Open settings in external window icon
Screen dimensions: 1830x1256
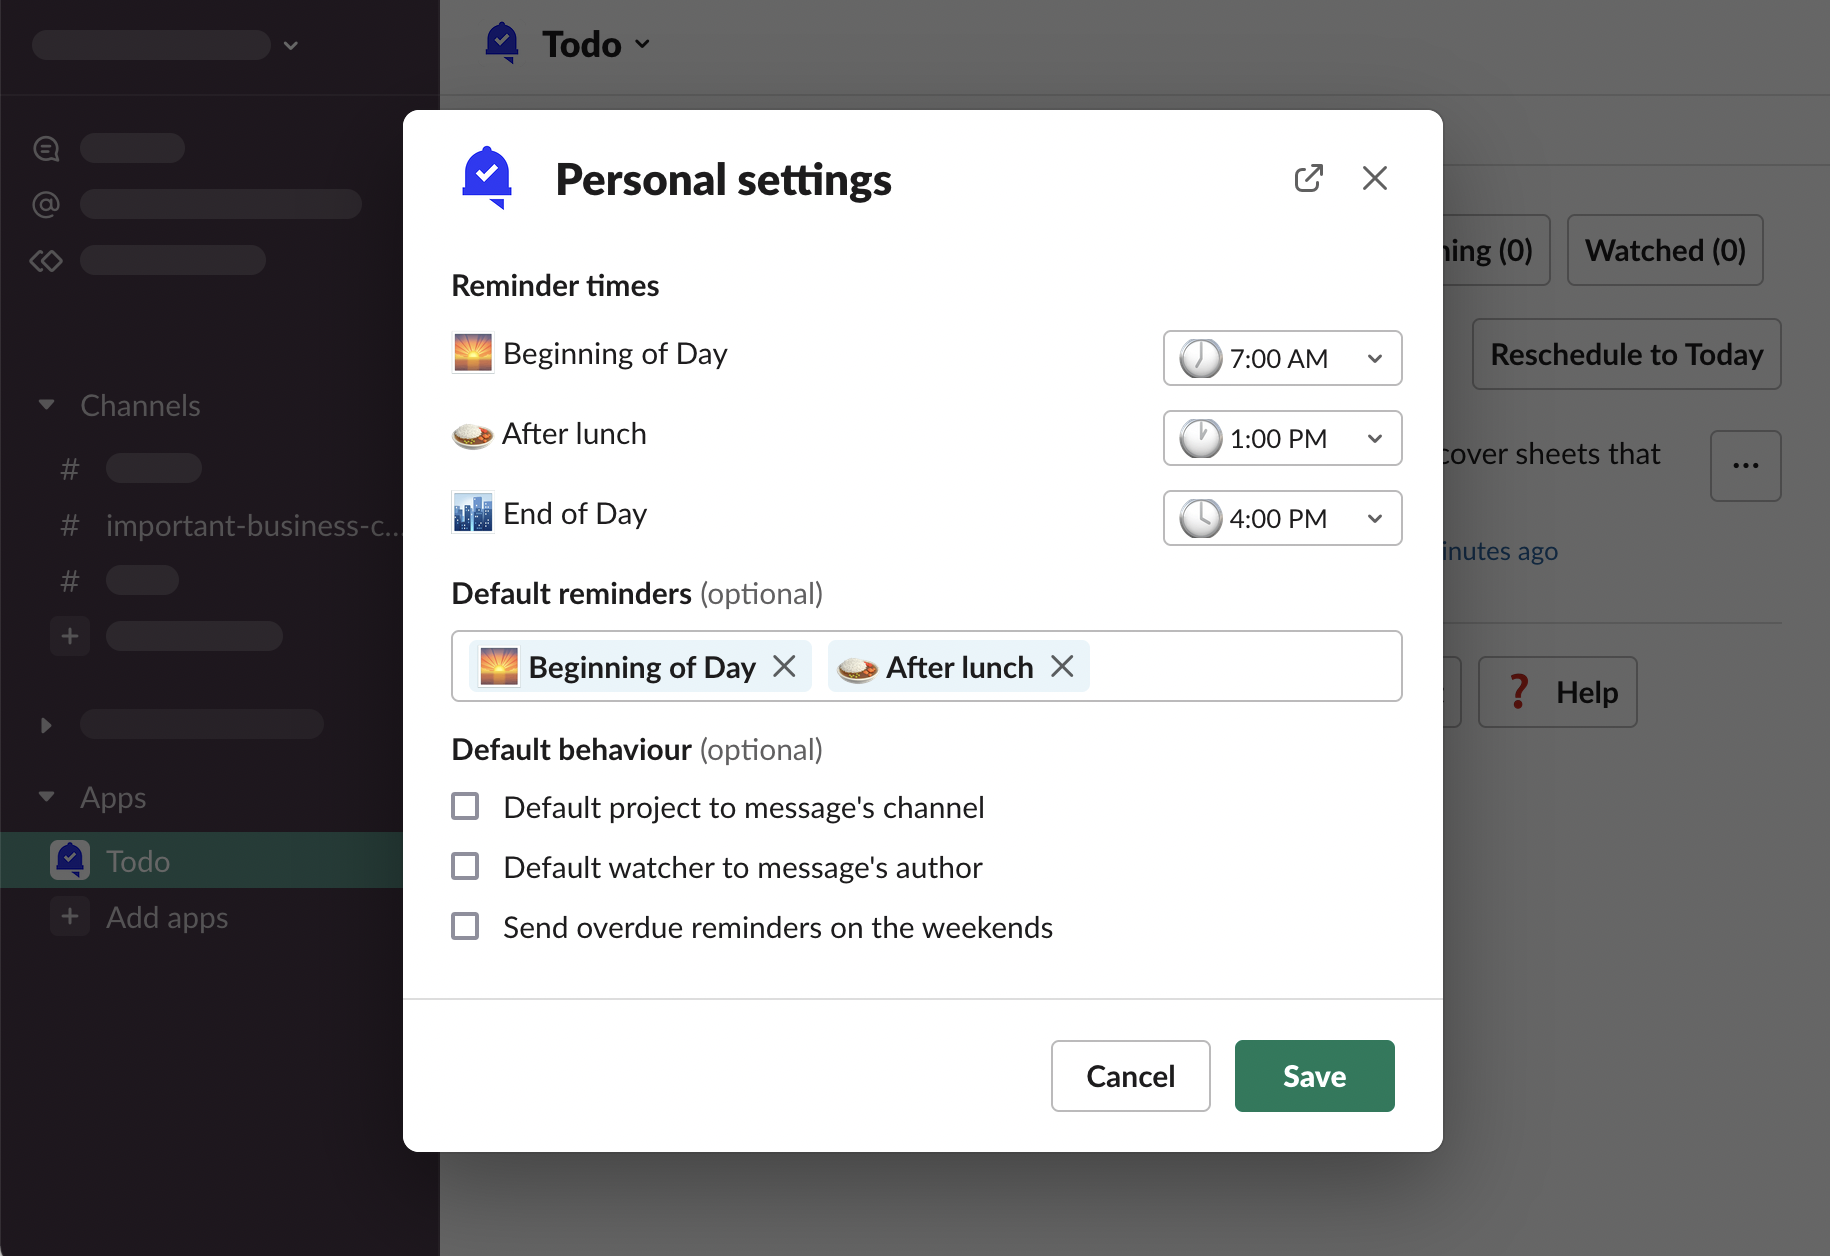(1308, 179)
